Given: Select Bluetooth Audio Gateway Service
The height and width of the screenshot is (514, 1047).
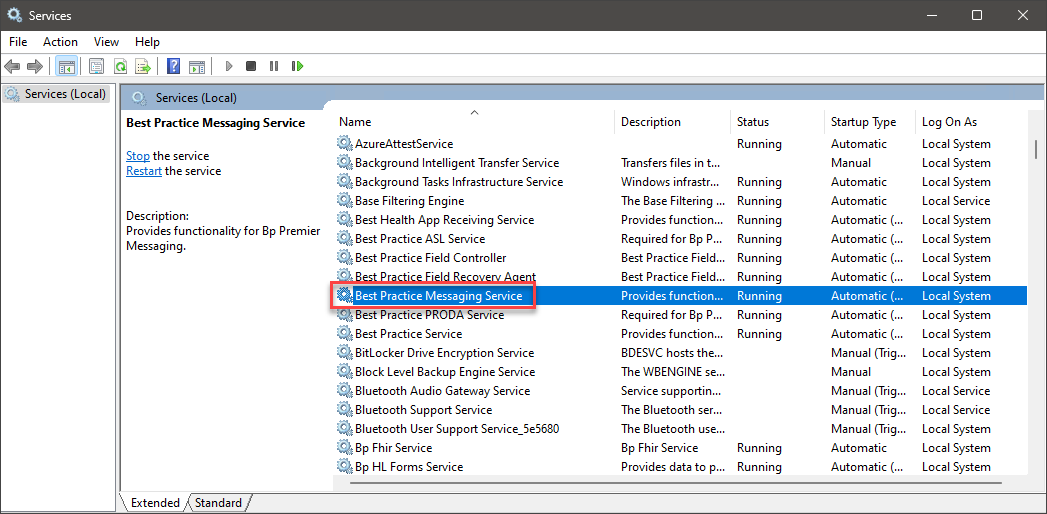Looking at the screenshot, I should tap(442, 391).
